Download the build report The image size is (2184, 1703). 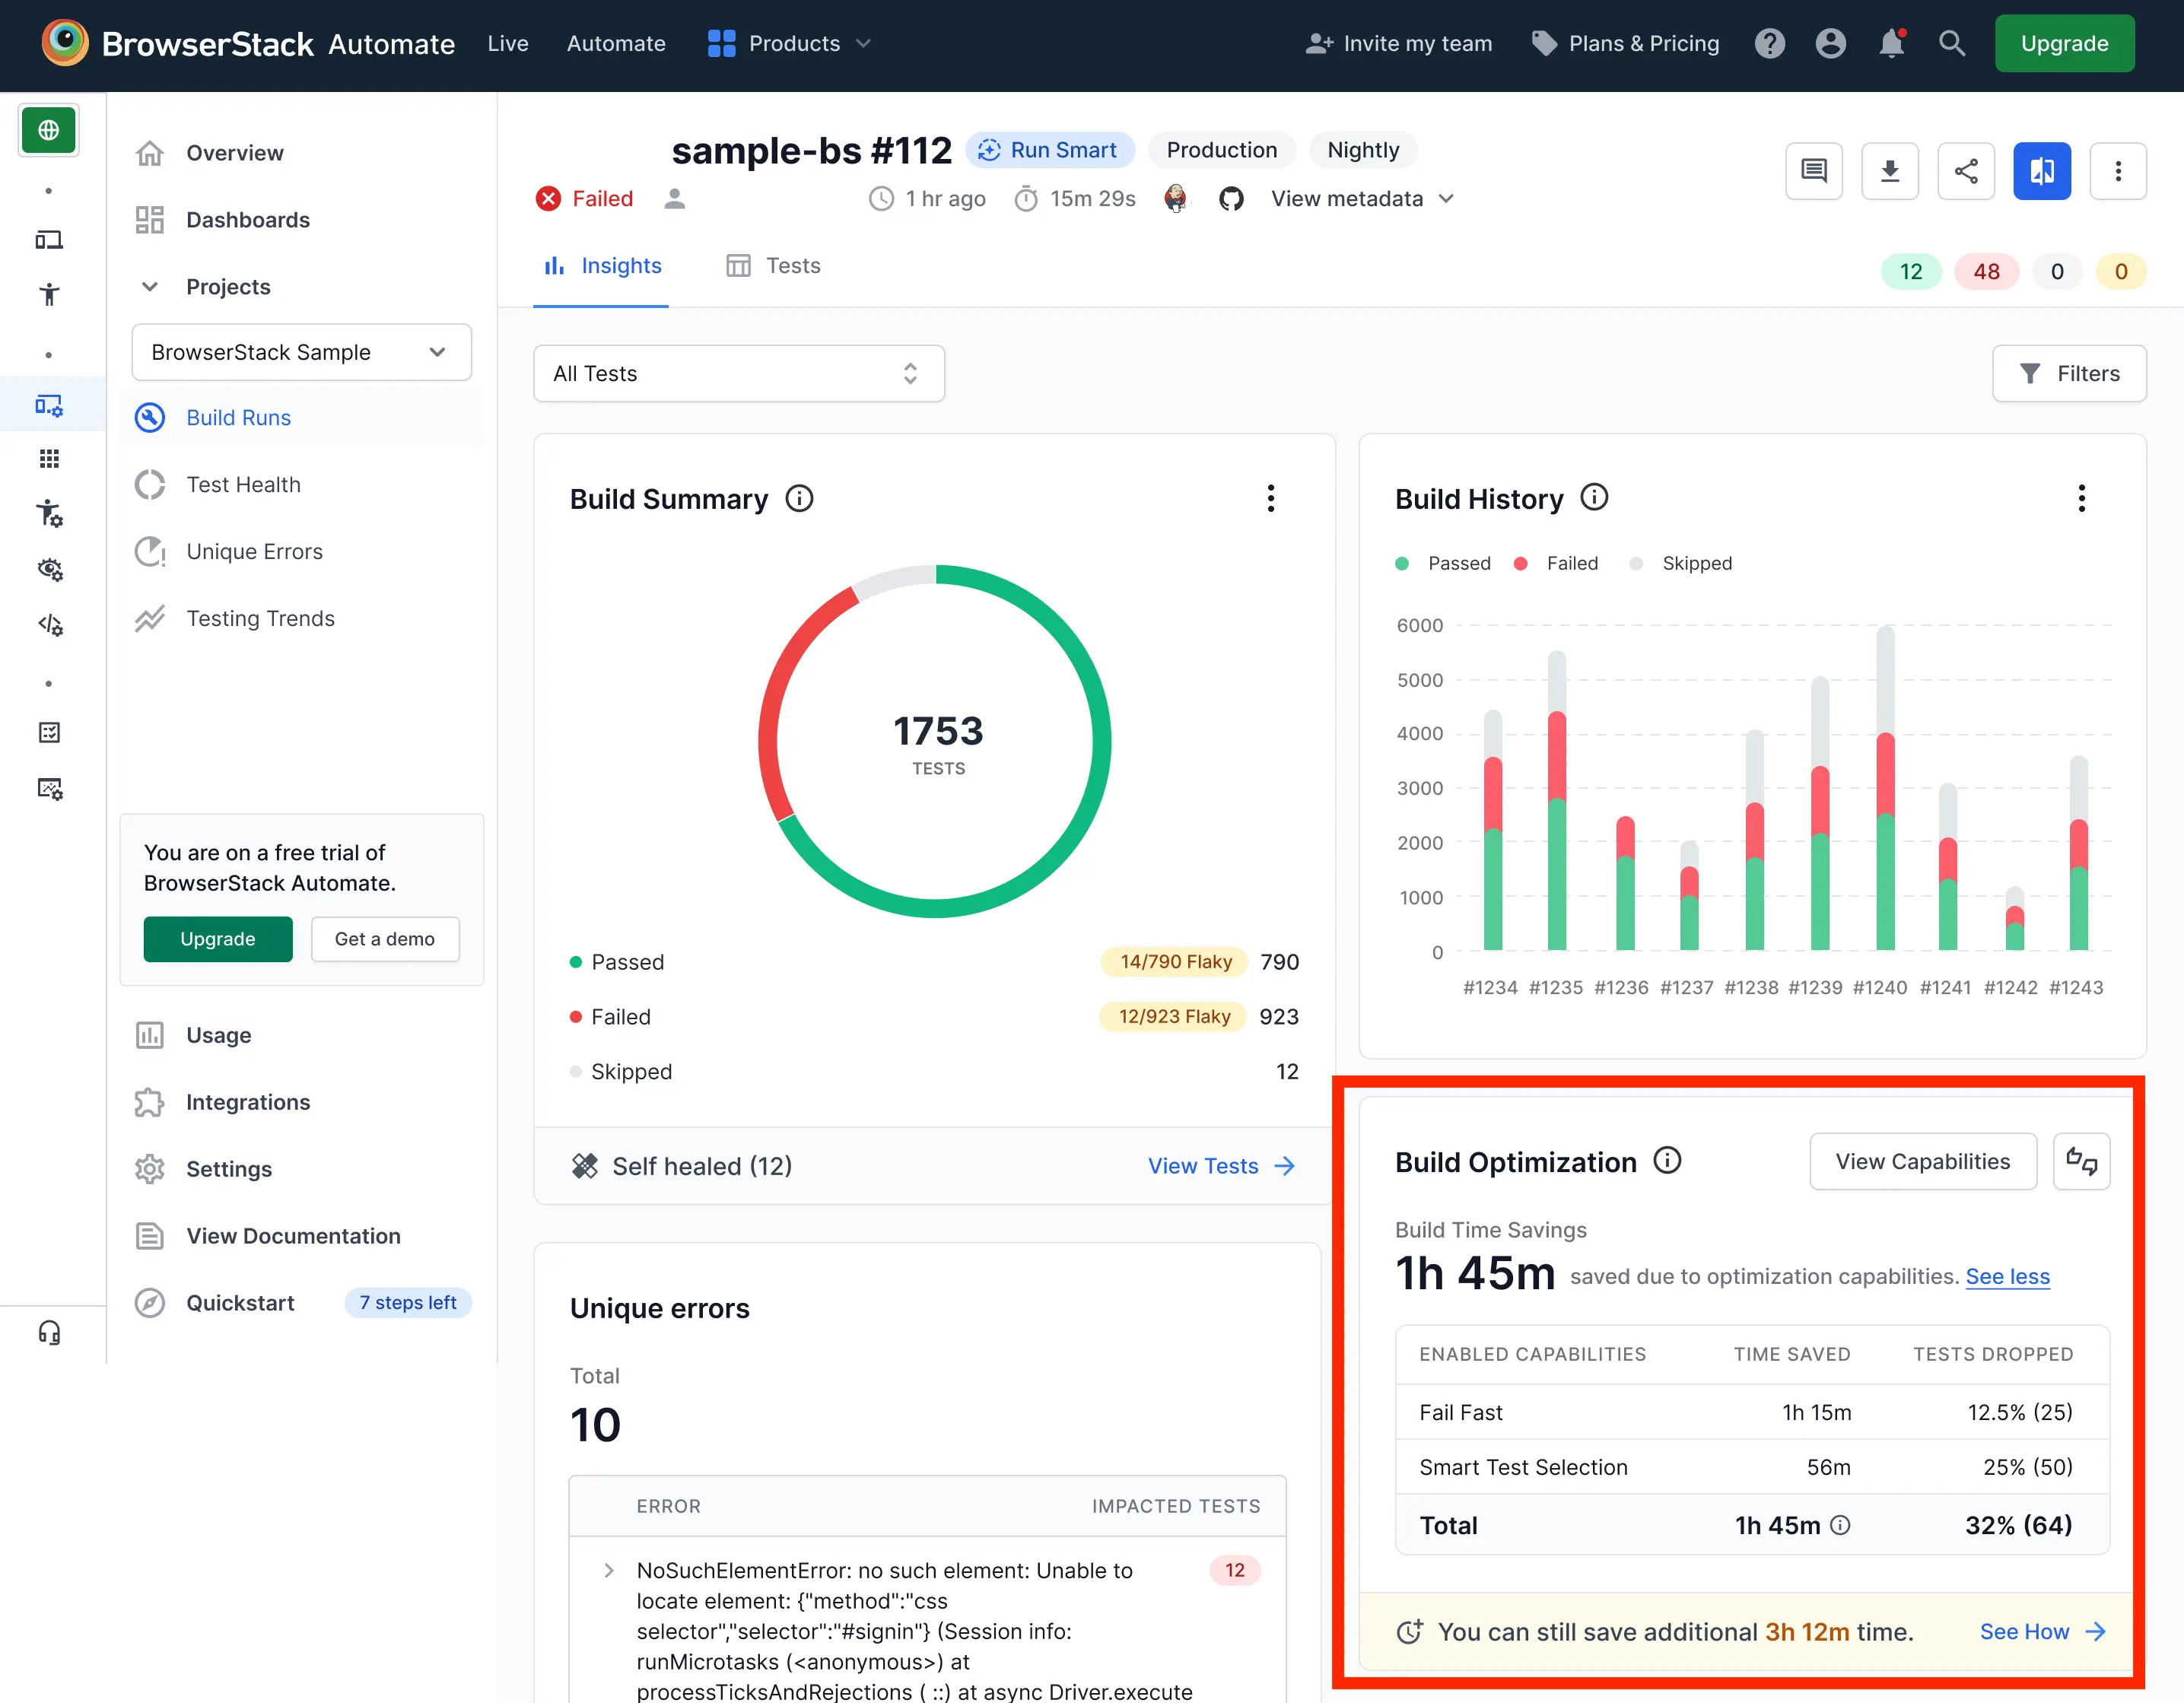point(1890,171)
